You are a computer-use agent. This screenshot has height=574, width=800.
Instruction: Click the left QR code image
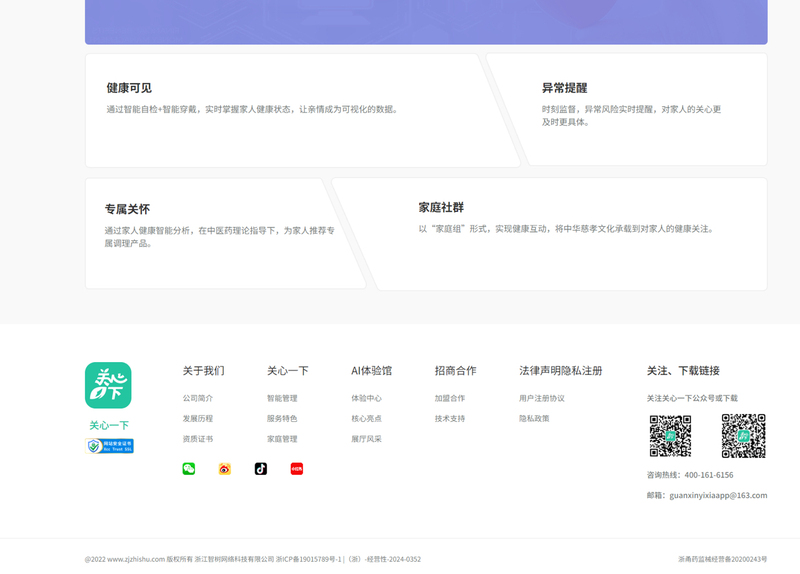click(x=670, y=436)
